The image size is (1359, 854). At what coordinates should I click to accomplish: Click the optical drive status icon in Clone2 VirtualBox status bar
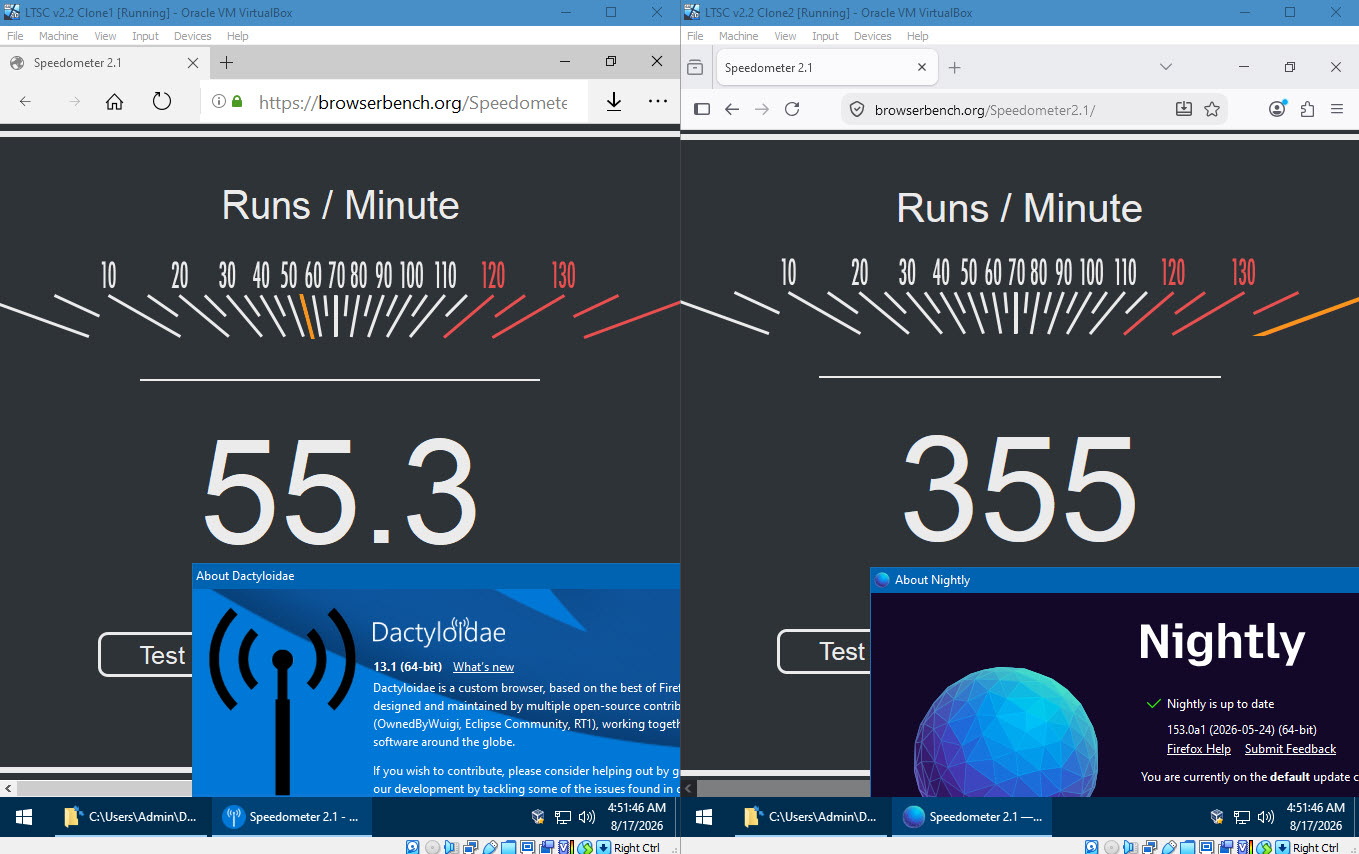point(1112,847)
